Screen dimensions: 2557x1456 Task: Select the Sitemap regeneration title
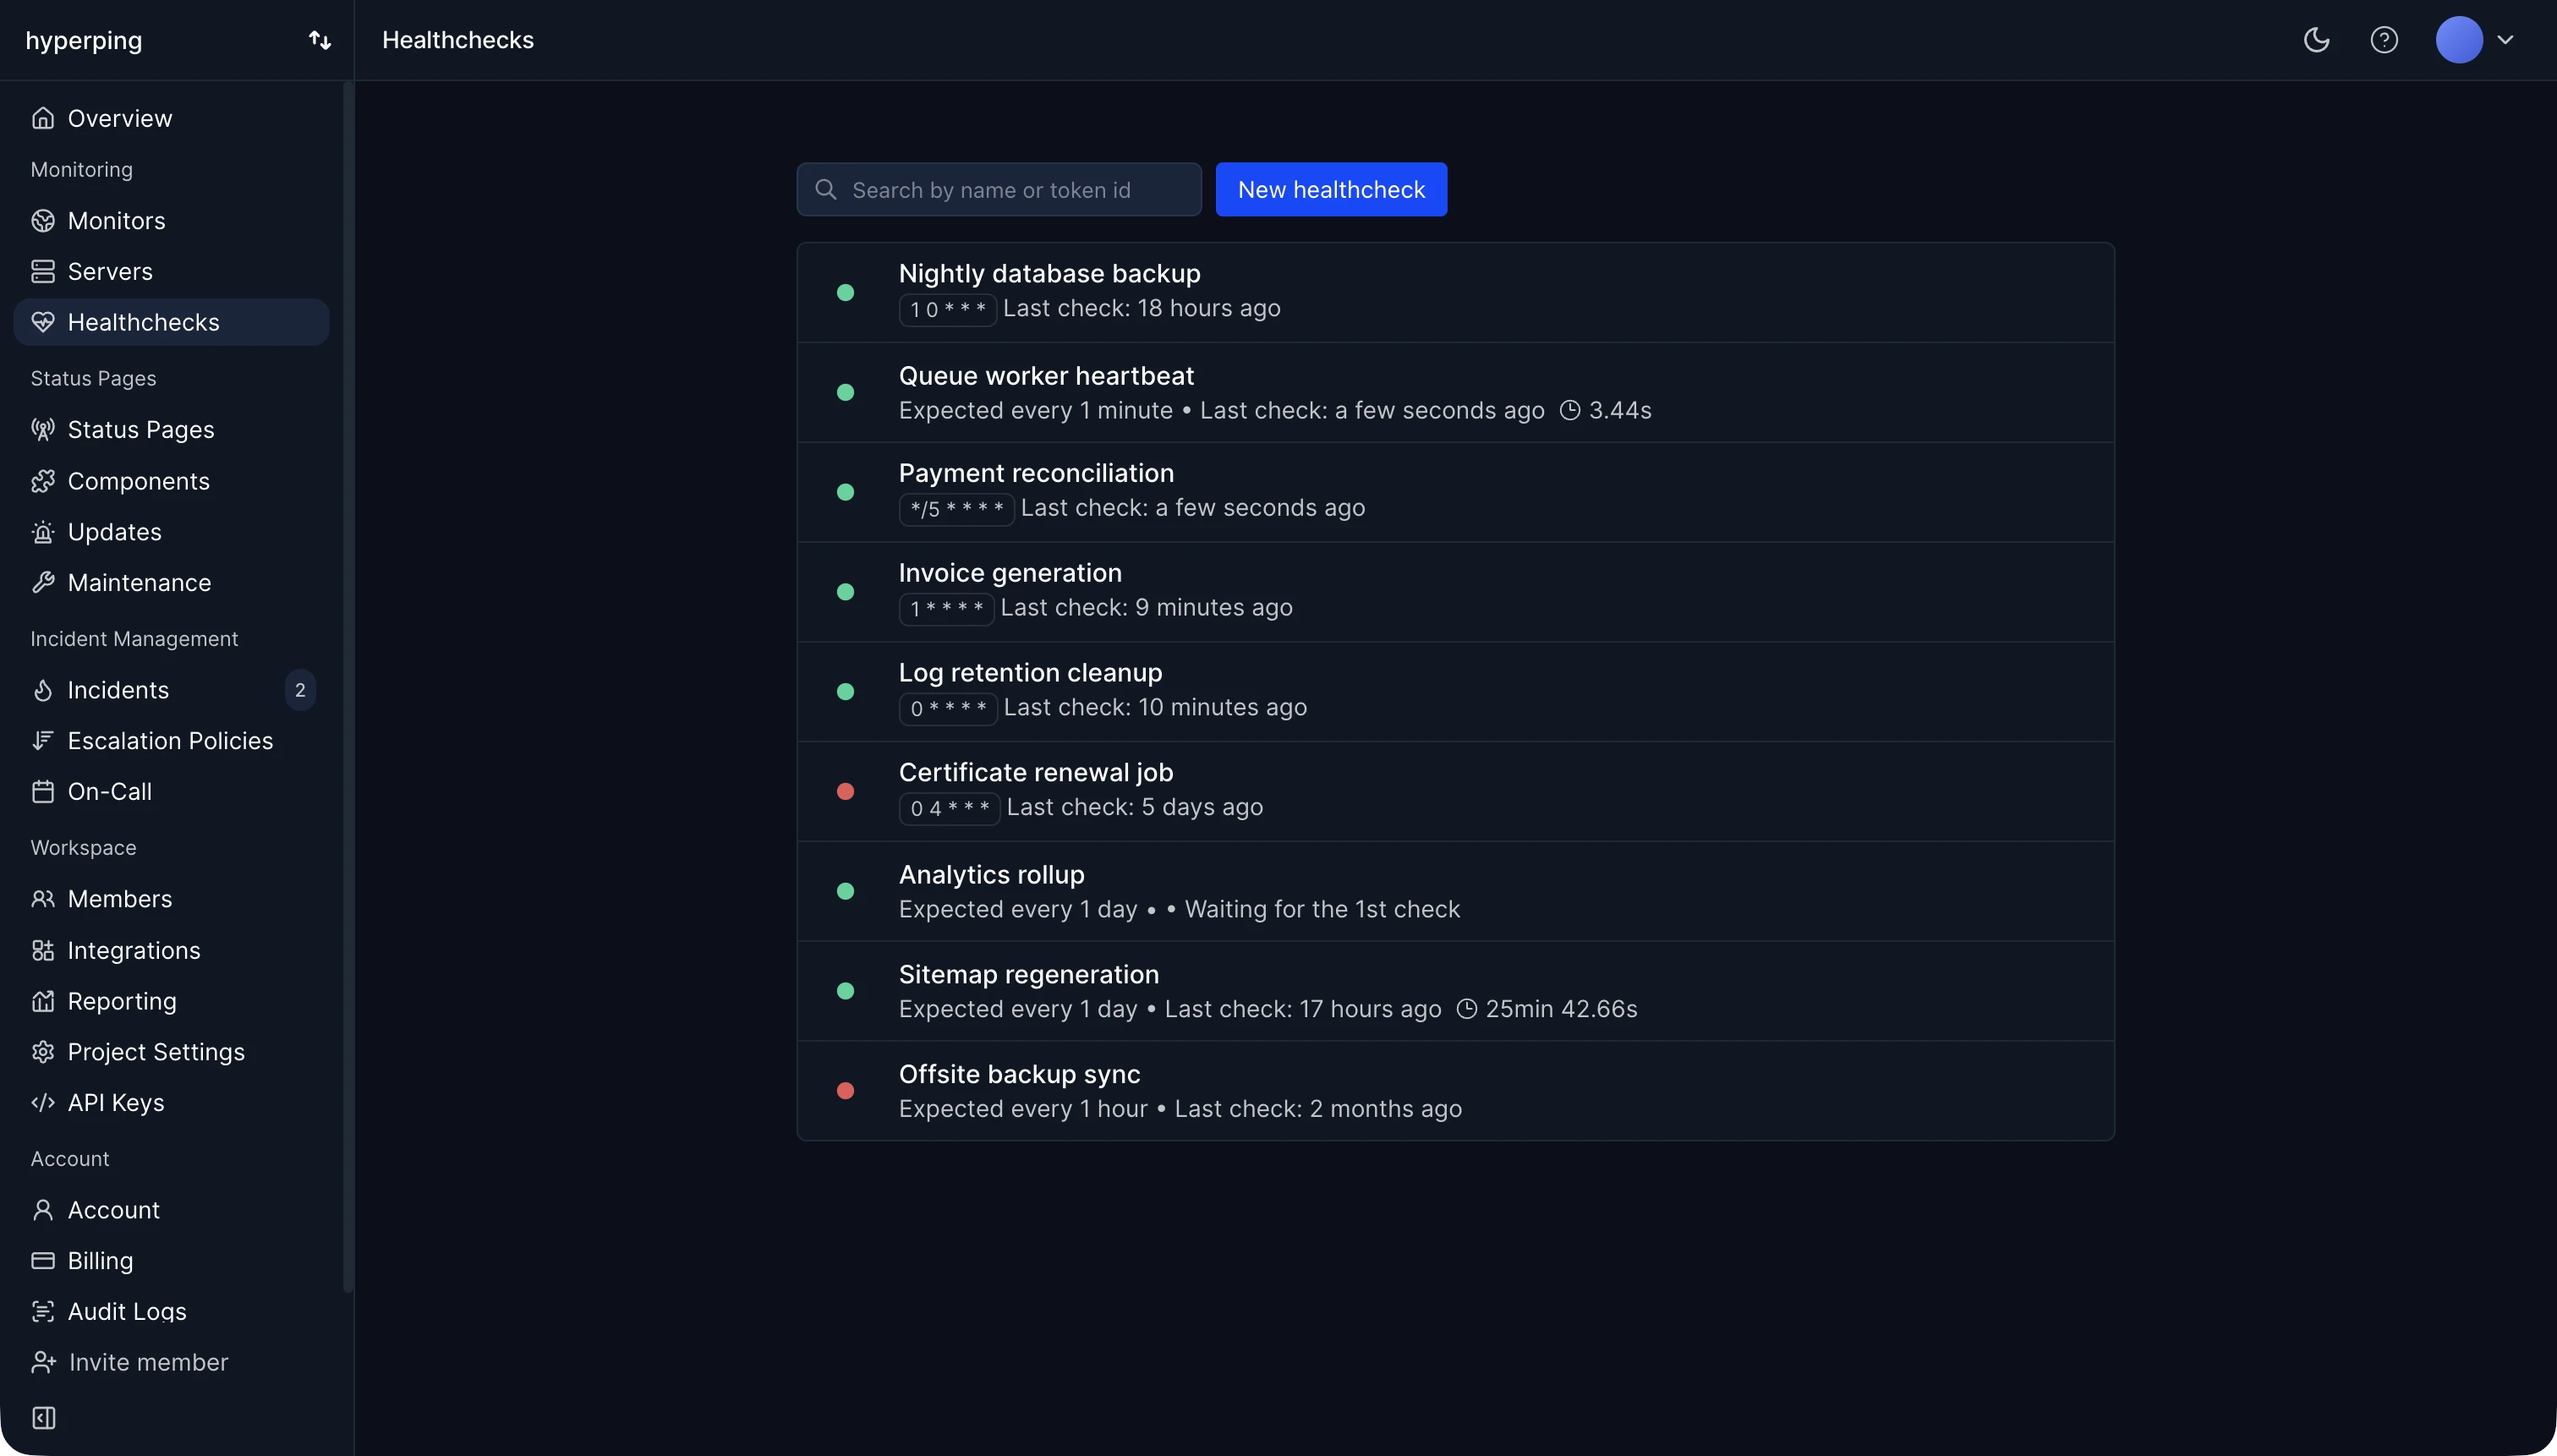point(1029,974)
